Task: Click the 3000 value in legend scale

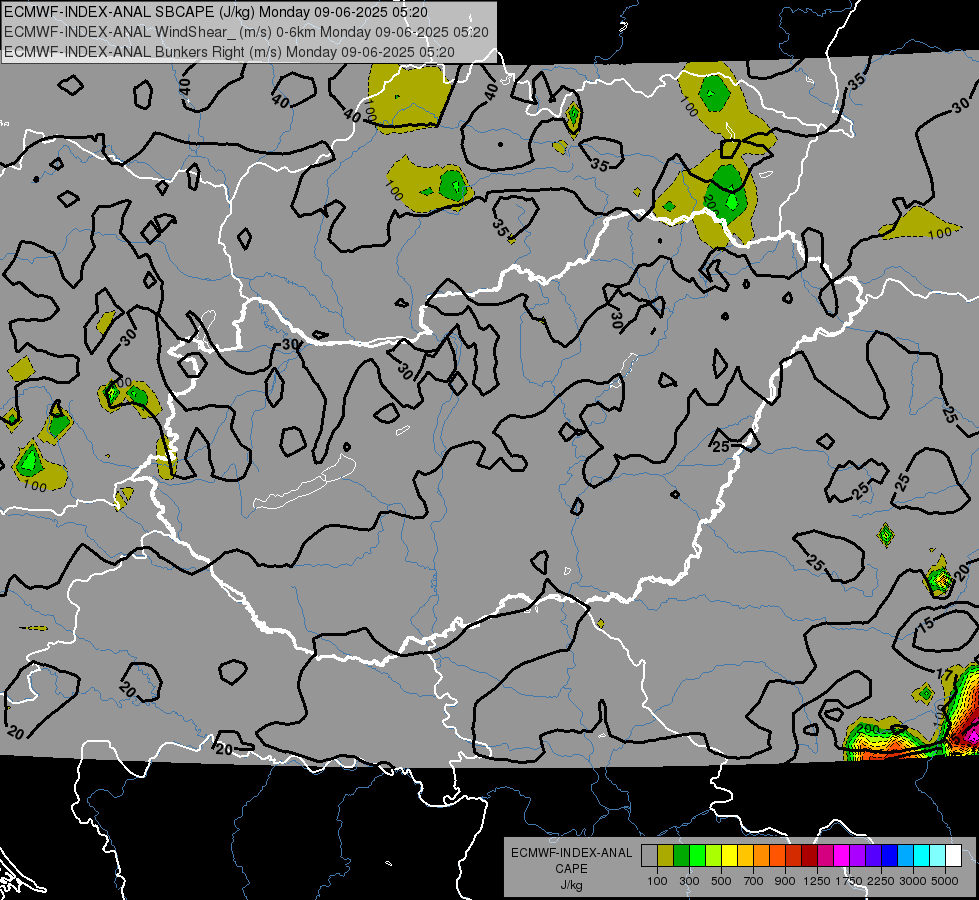Action: [913, 881]
